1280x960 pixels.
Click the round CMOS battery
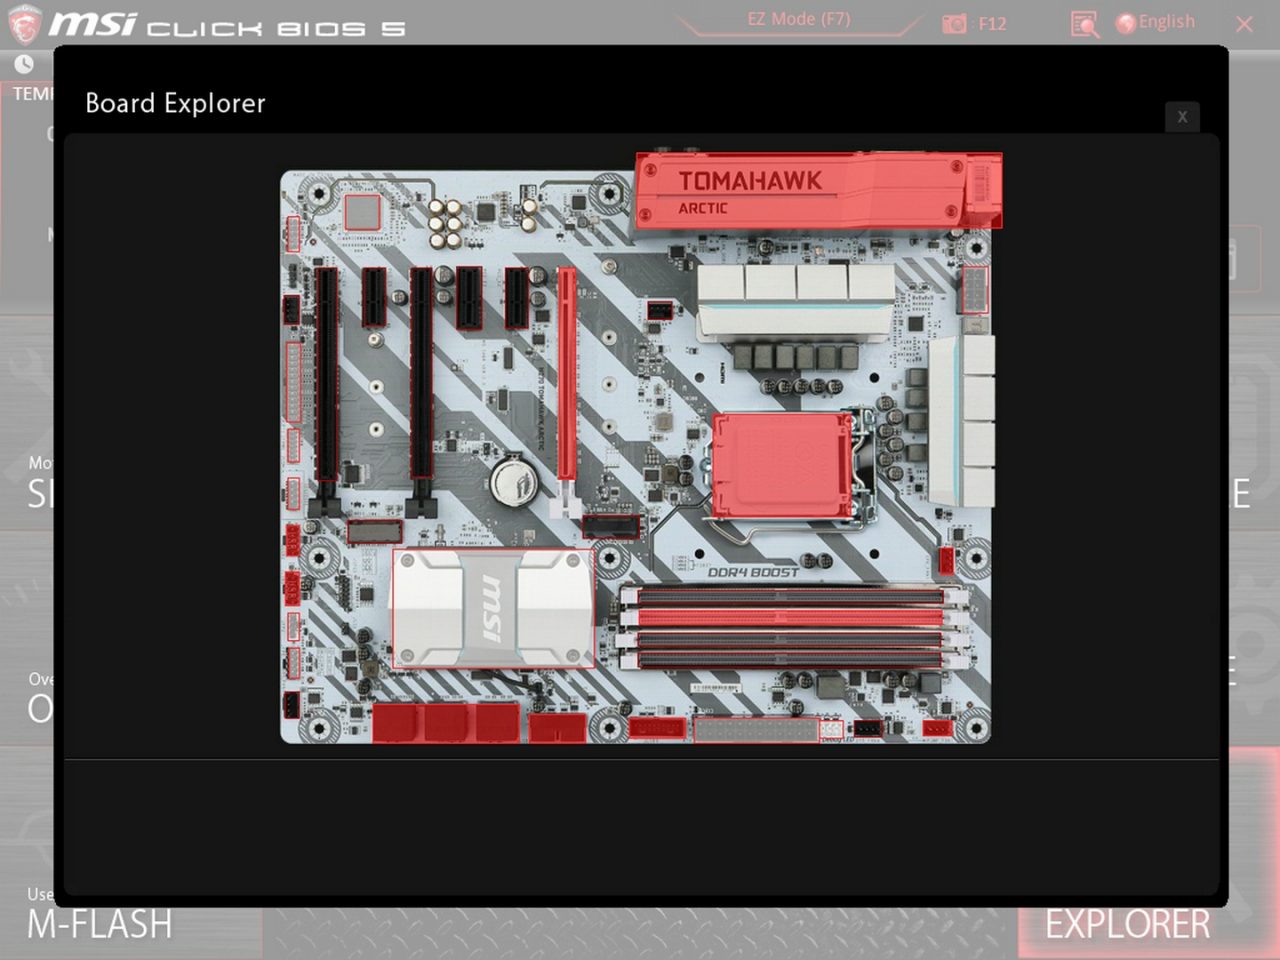[514, 481]
